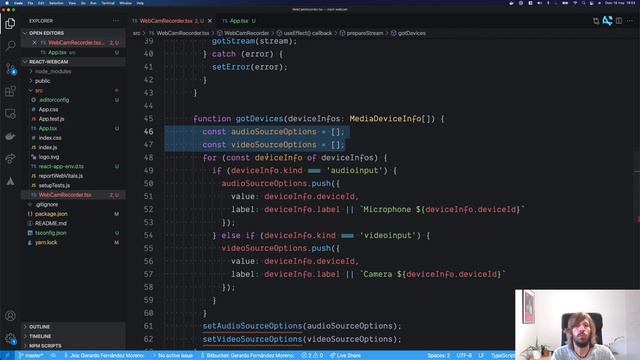
Task: Open the View menu in menu bar
Action: pyautogui.click(x=72, y=3)
